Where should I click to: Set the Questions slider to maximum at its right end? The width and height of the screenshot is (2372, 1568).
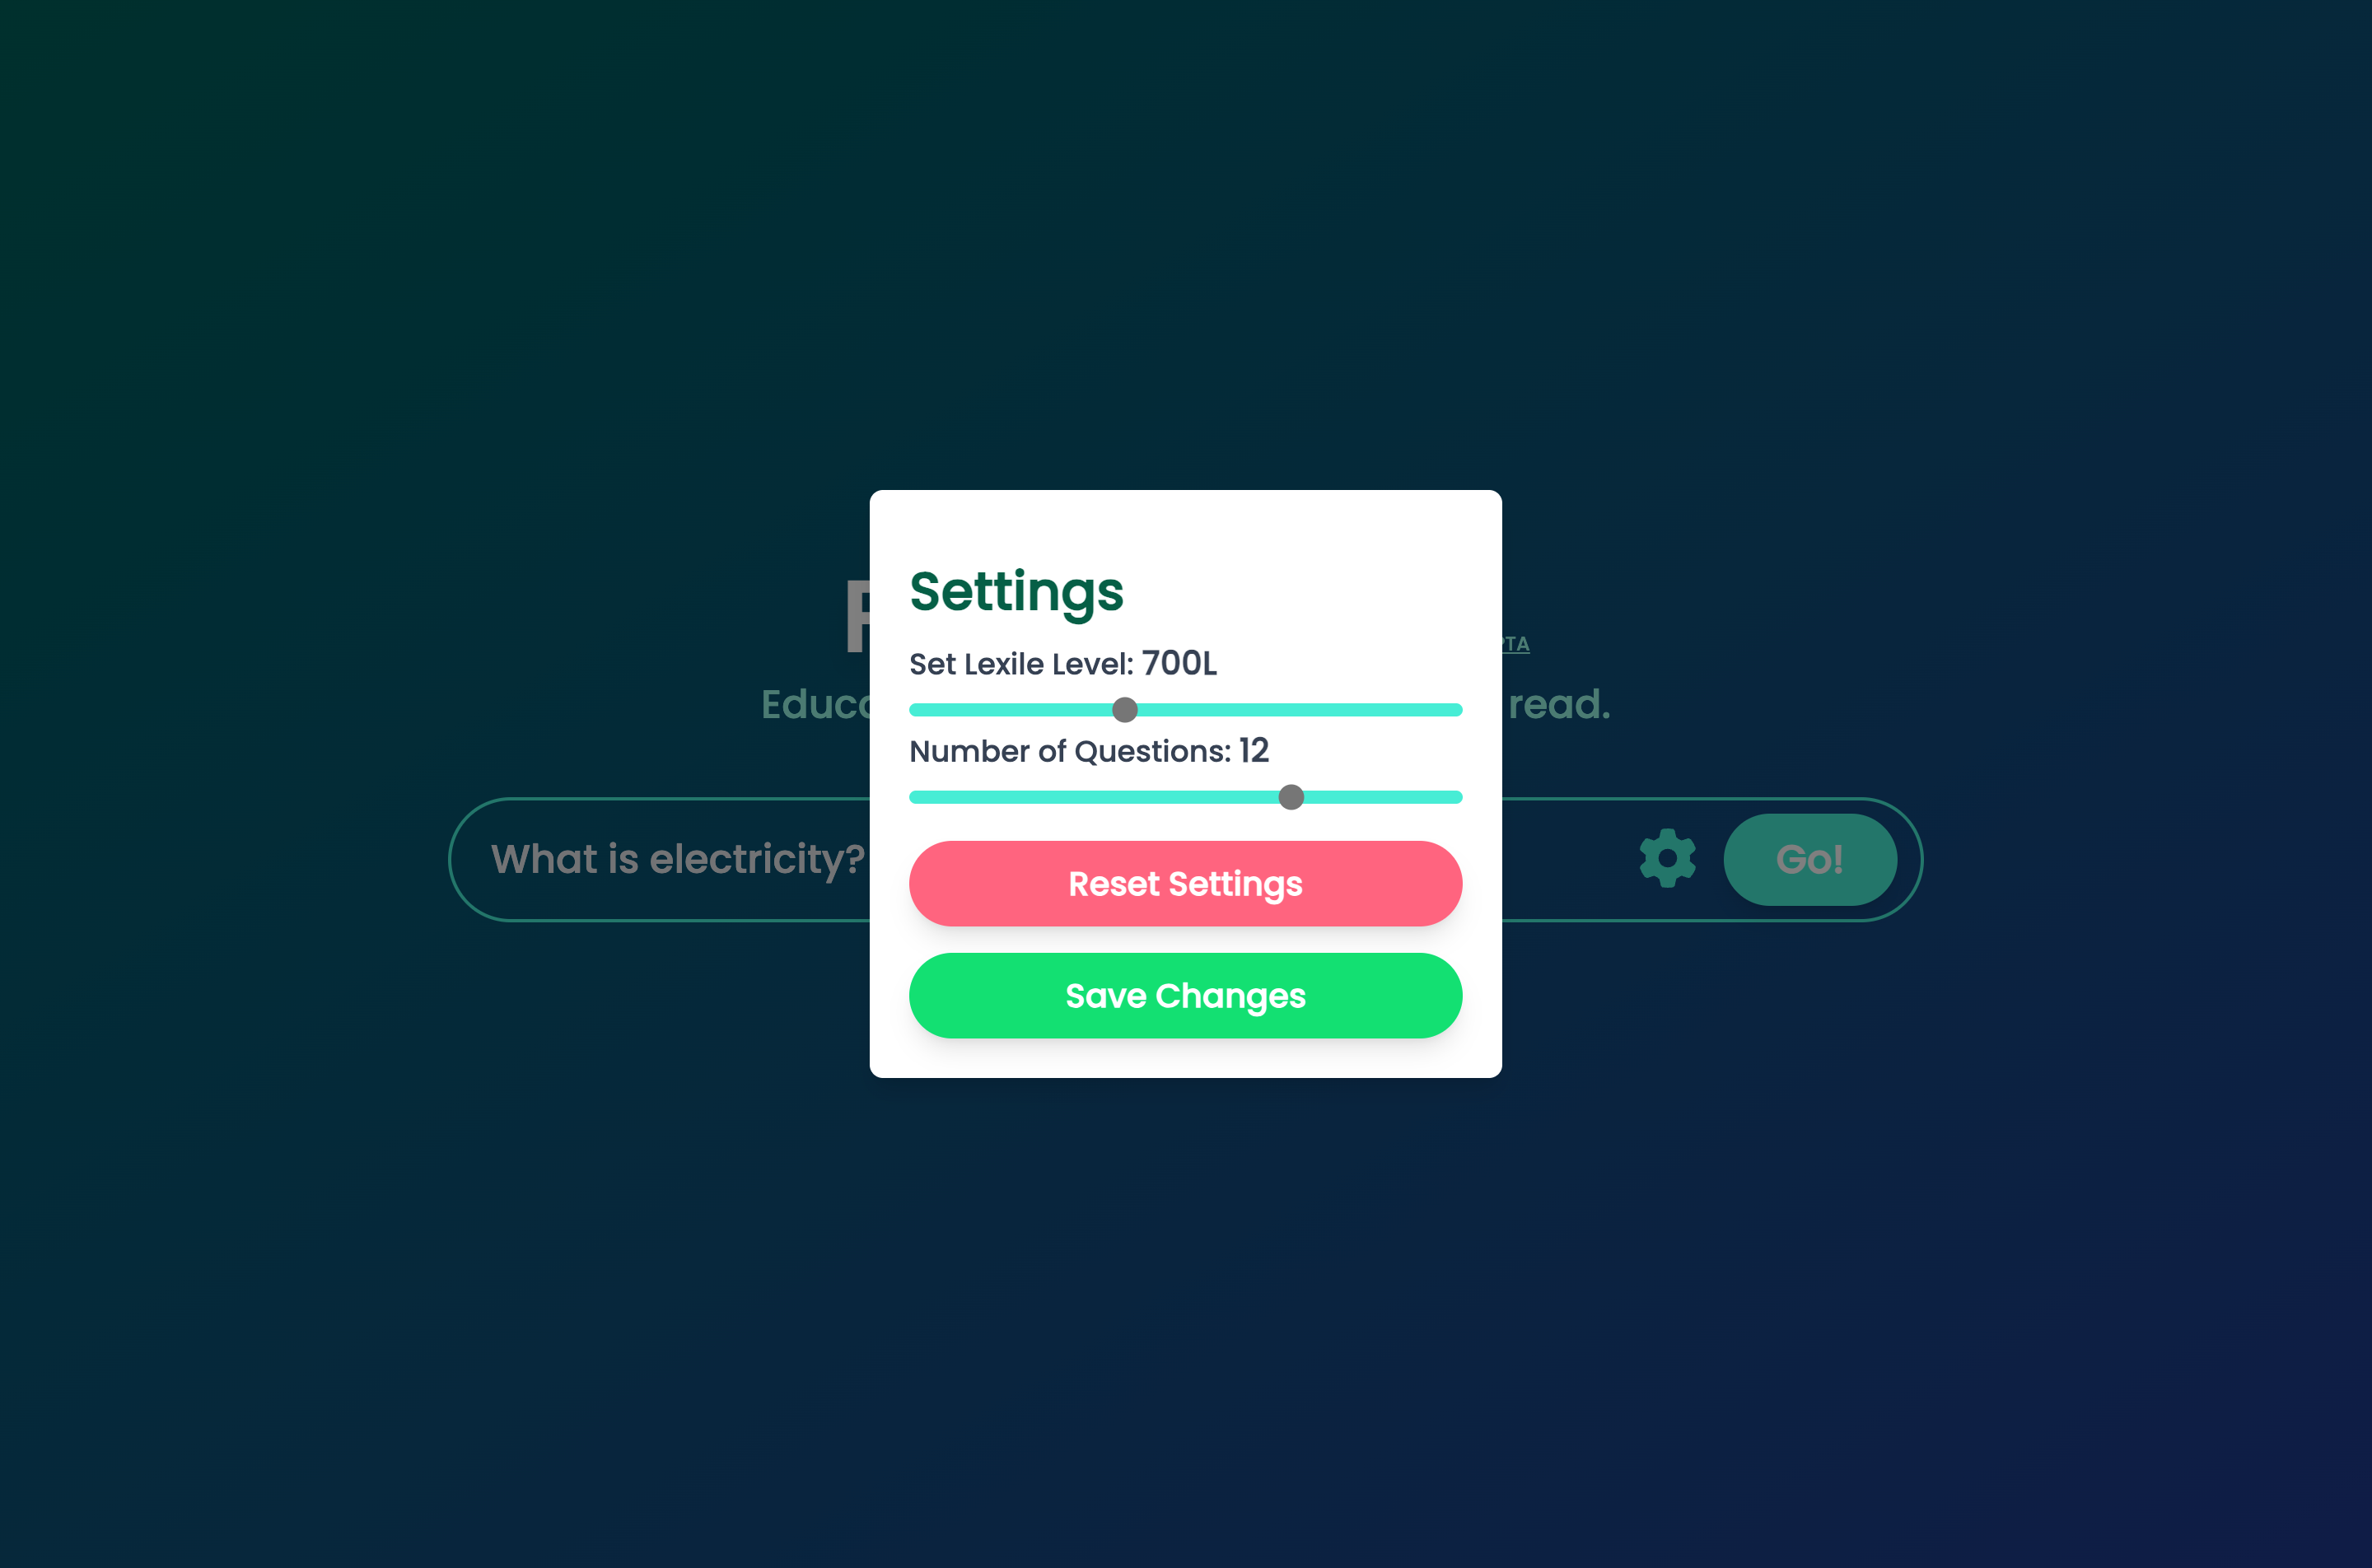(1457, 797)
